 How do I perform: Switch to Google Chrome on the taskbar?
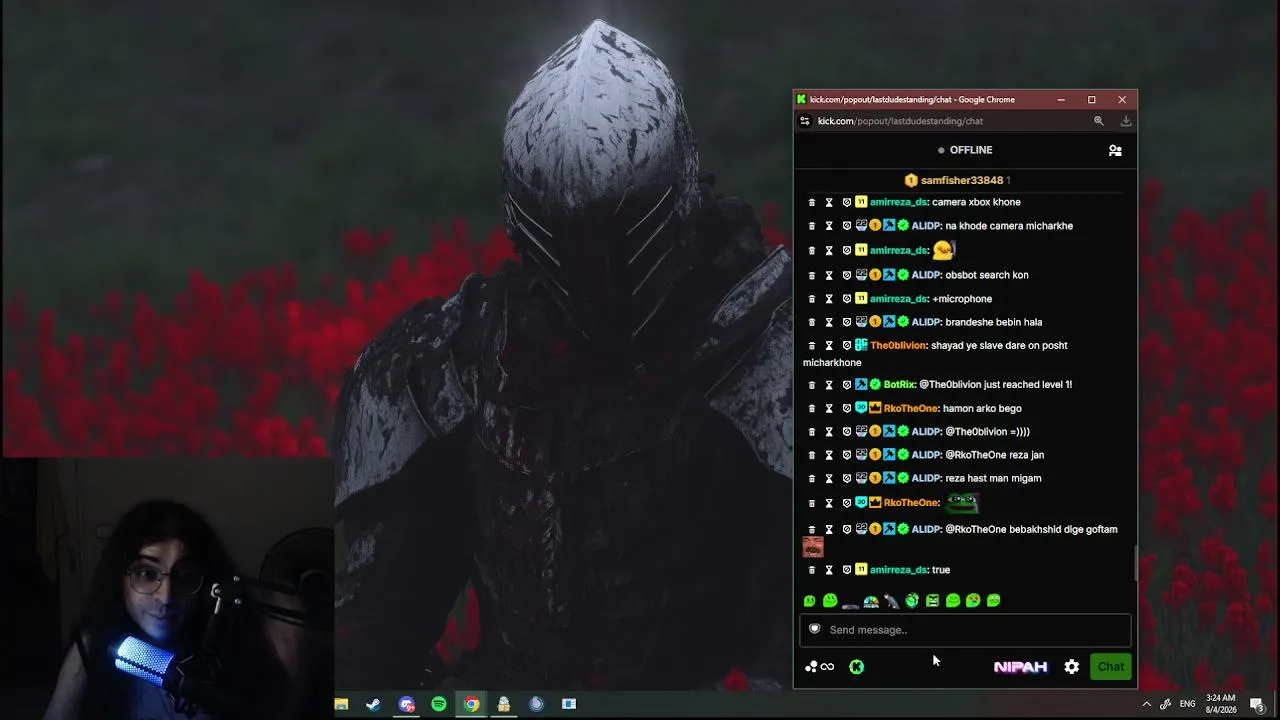click(x=471, y=704)
